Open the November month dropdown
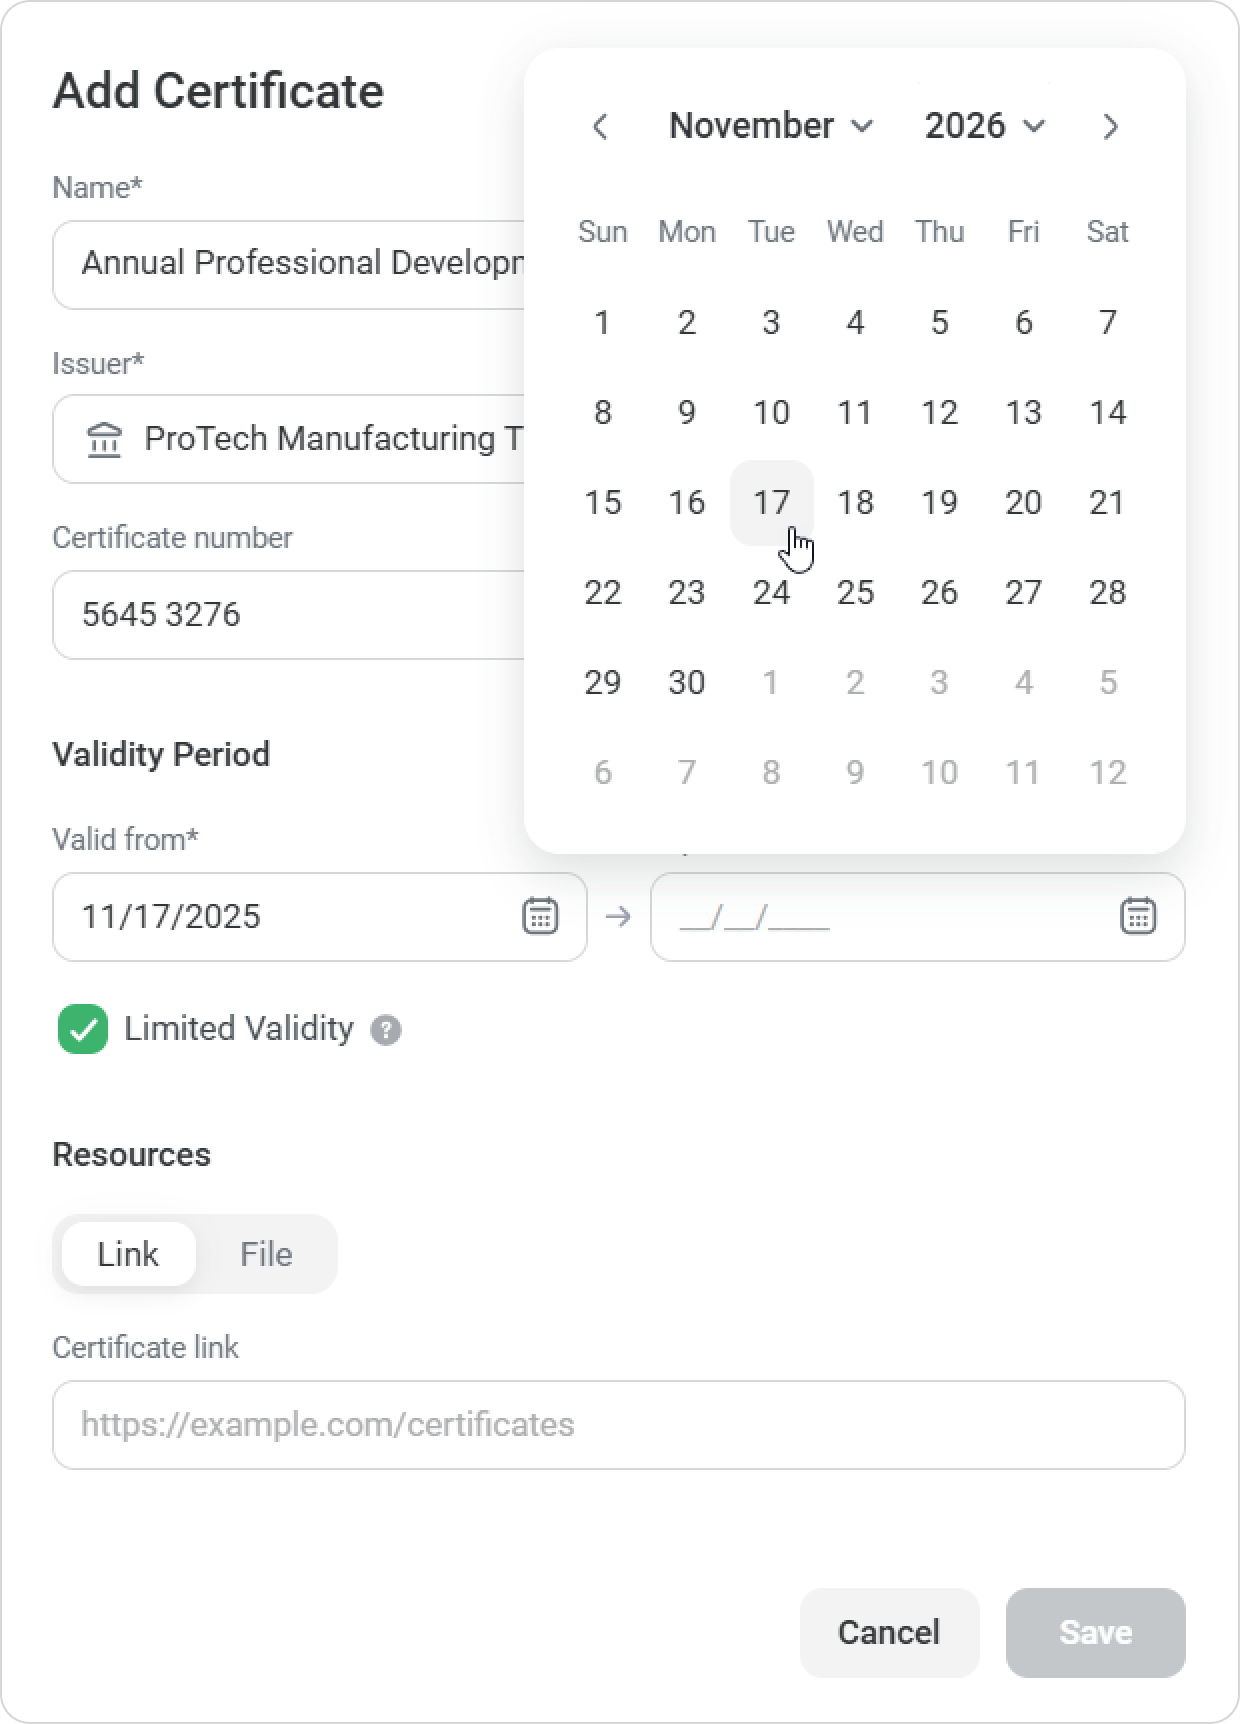Screen dimensions: 1240x1724 tap(771, 126)
